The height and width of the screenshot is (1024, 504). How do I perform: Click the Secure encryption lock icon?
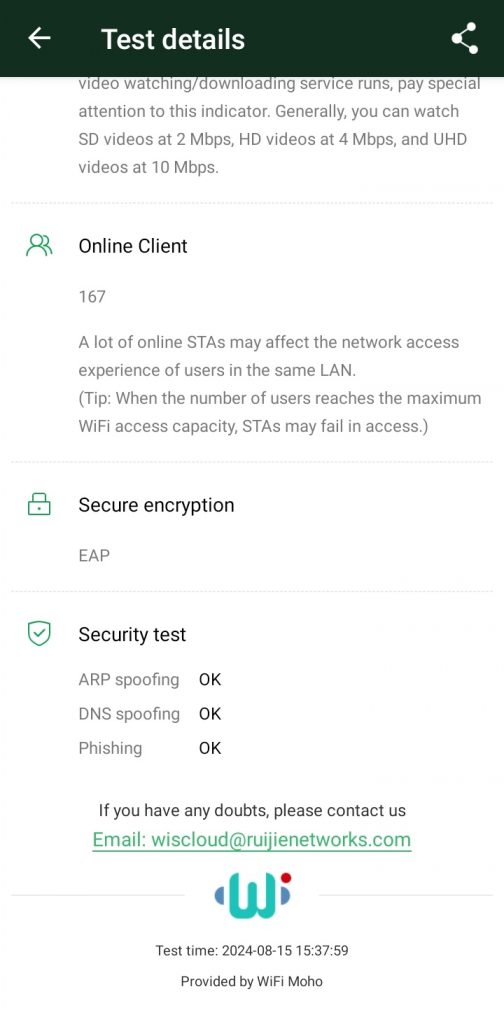tap(39, 505)
